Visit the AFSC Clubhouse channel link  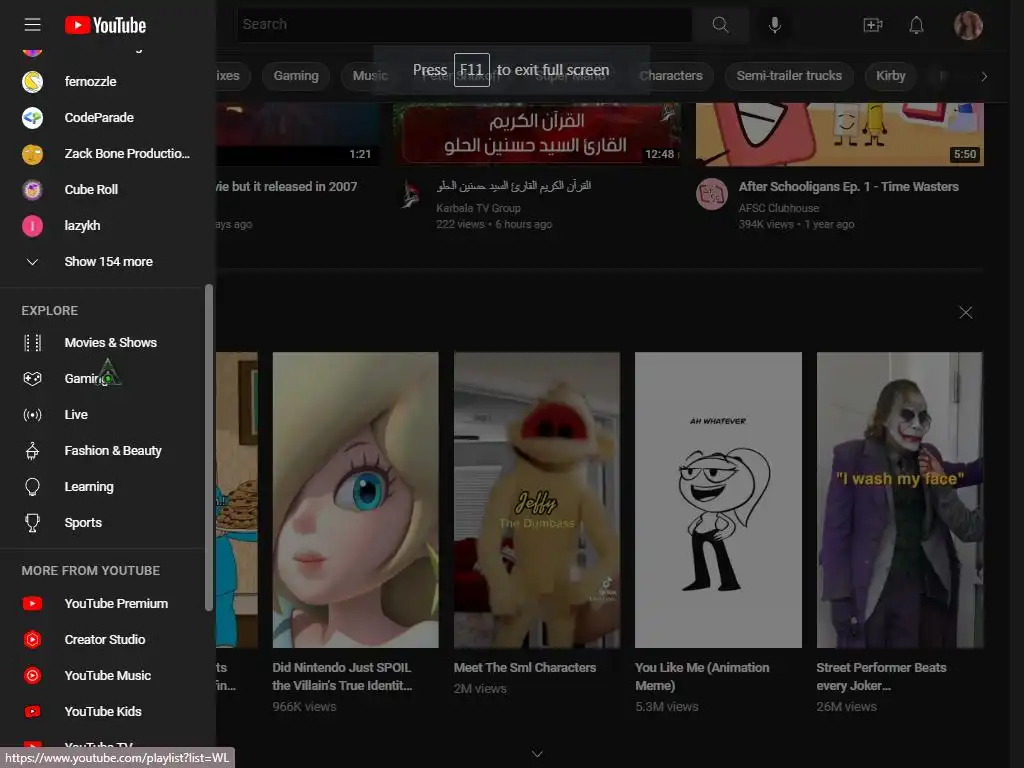[x=778, y=208]
